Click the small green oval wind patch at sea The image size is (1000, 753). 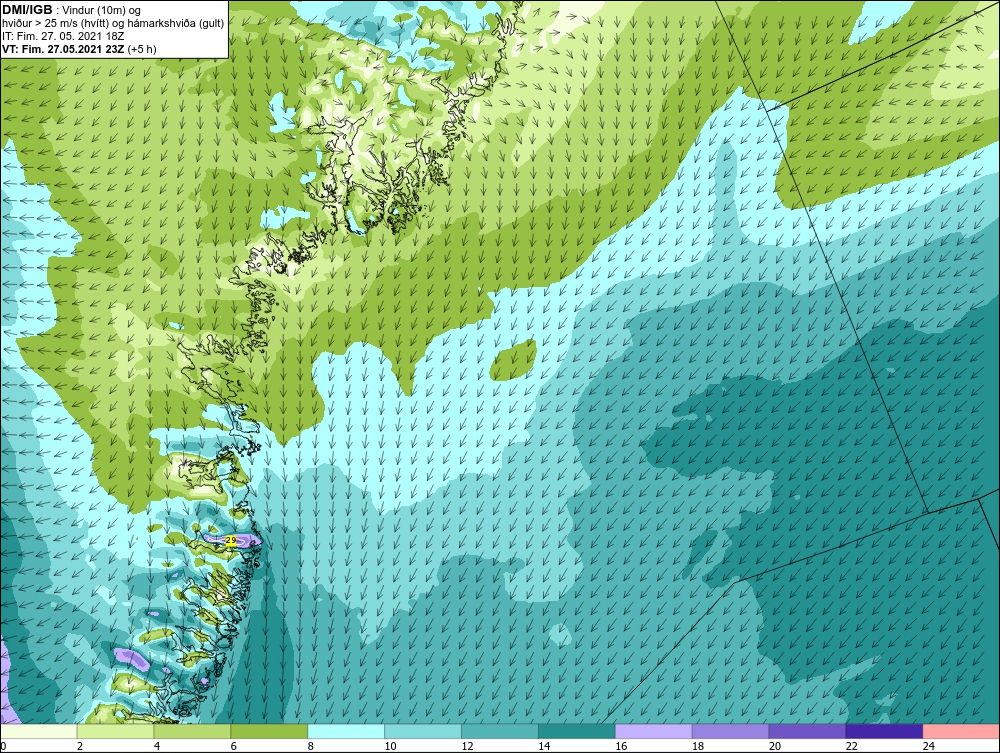(x=513, y=360)
